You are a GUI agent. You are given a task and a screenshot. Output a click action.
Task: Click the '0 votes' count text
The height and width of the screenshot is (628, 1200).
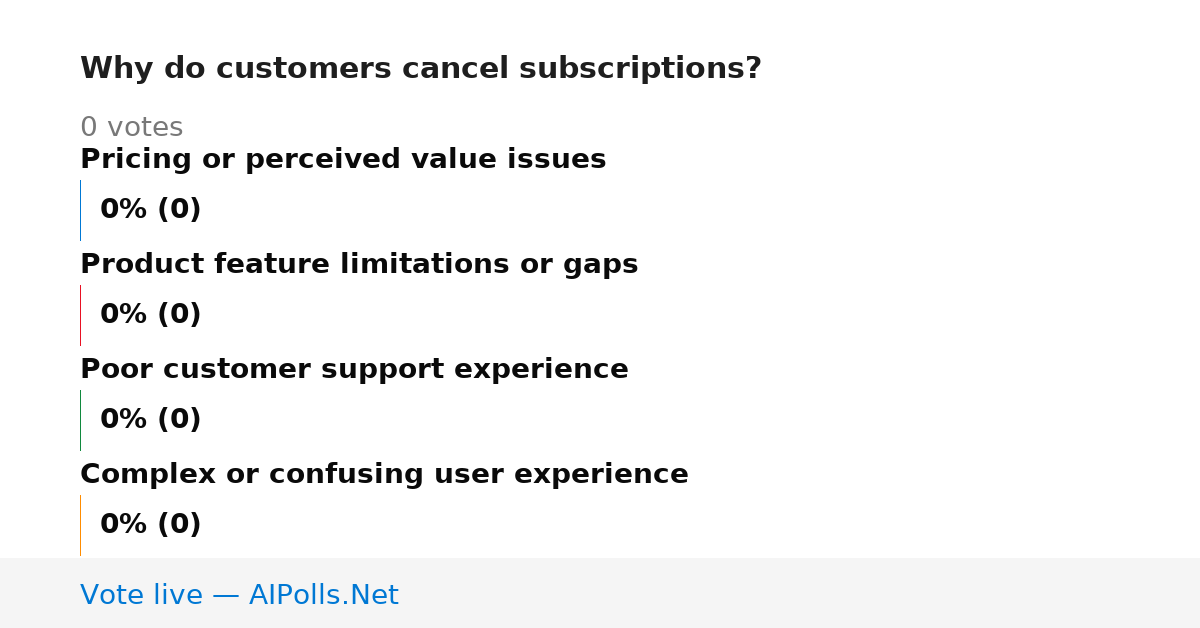131,128
